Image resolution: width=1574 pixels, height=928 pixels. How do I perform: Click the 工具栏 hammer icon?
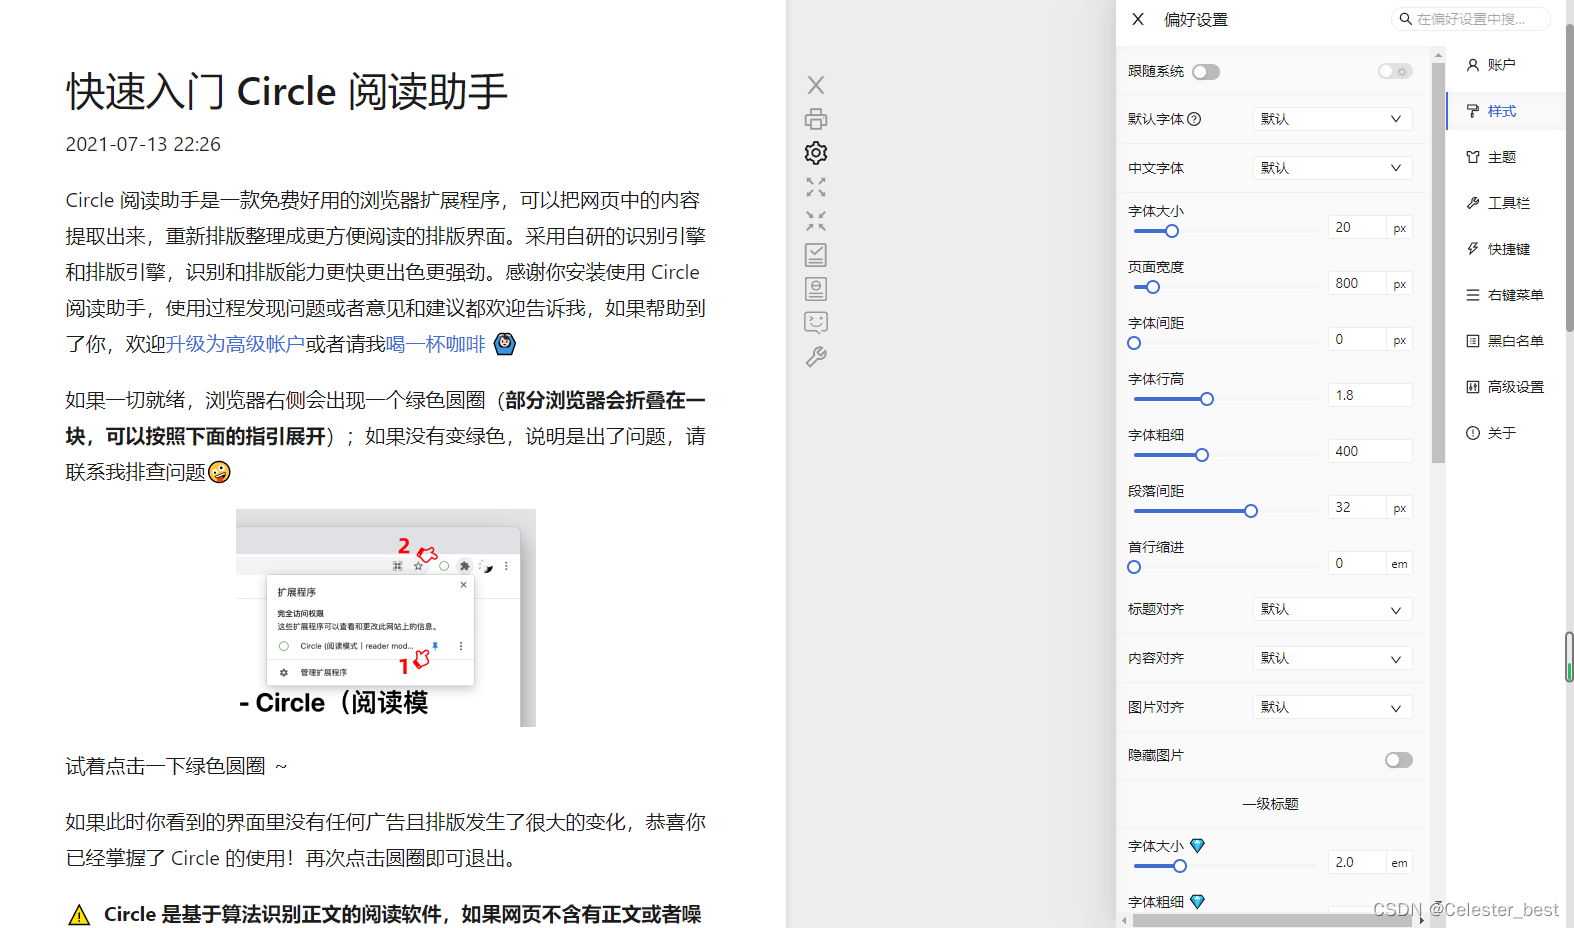(1473, 203)
